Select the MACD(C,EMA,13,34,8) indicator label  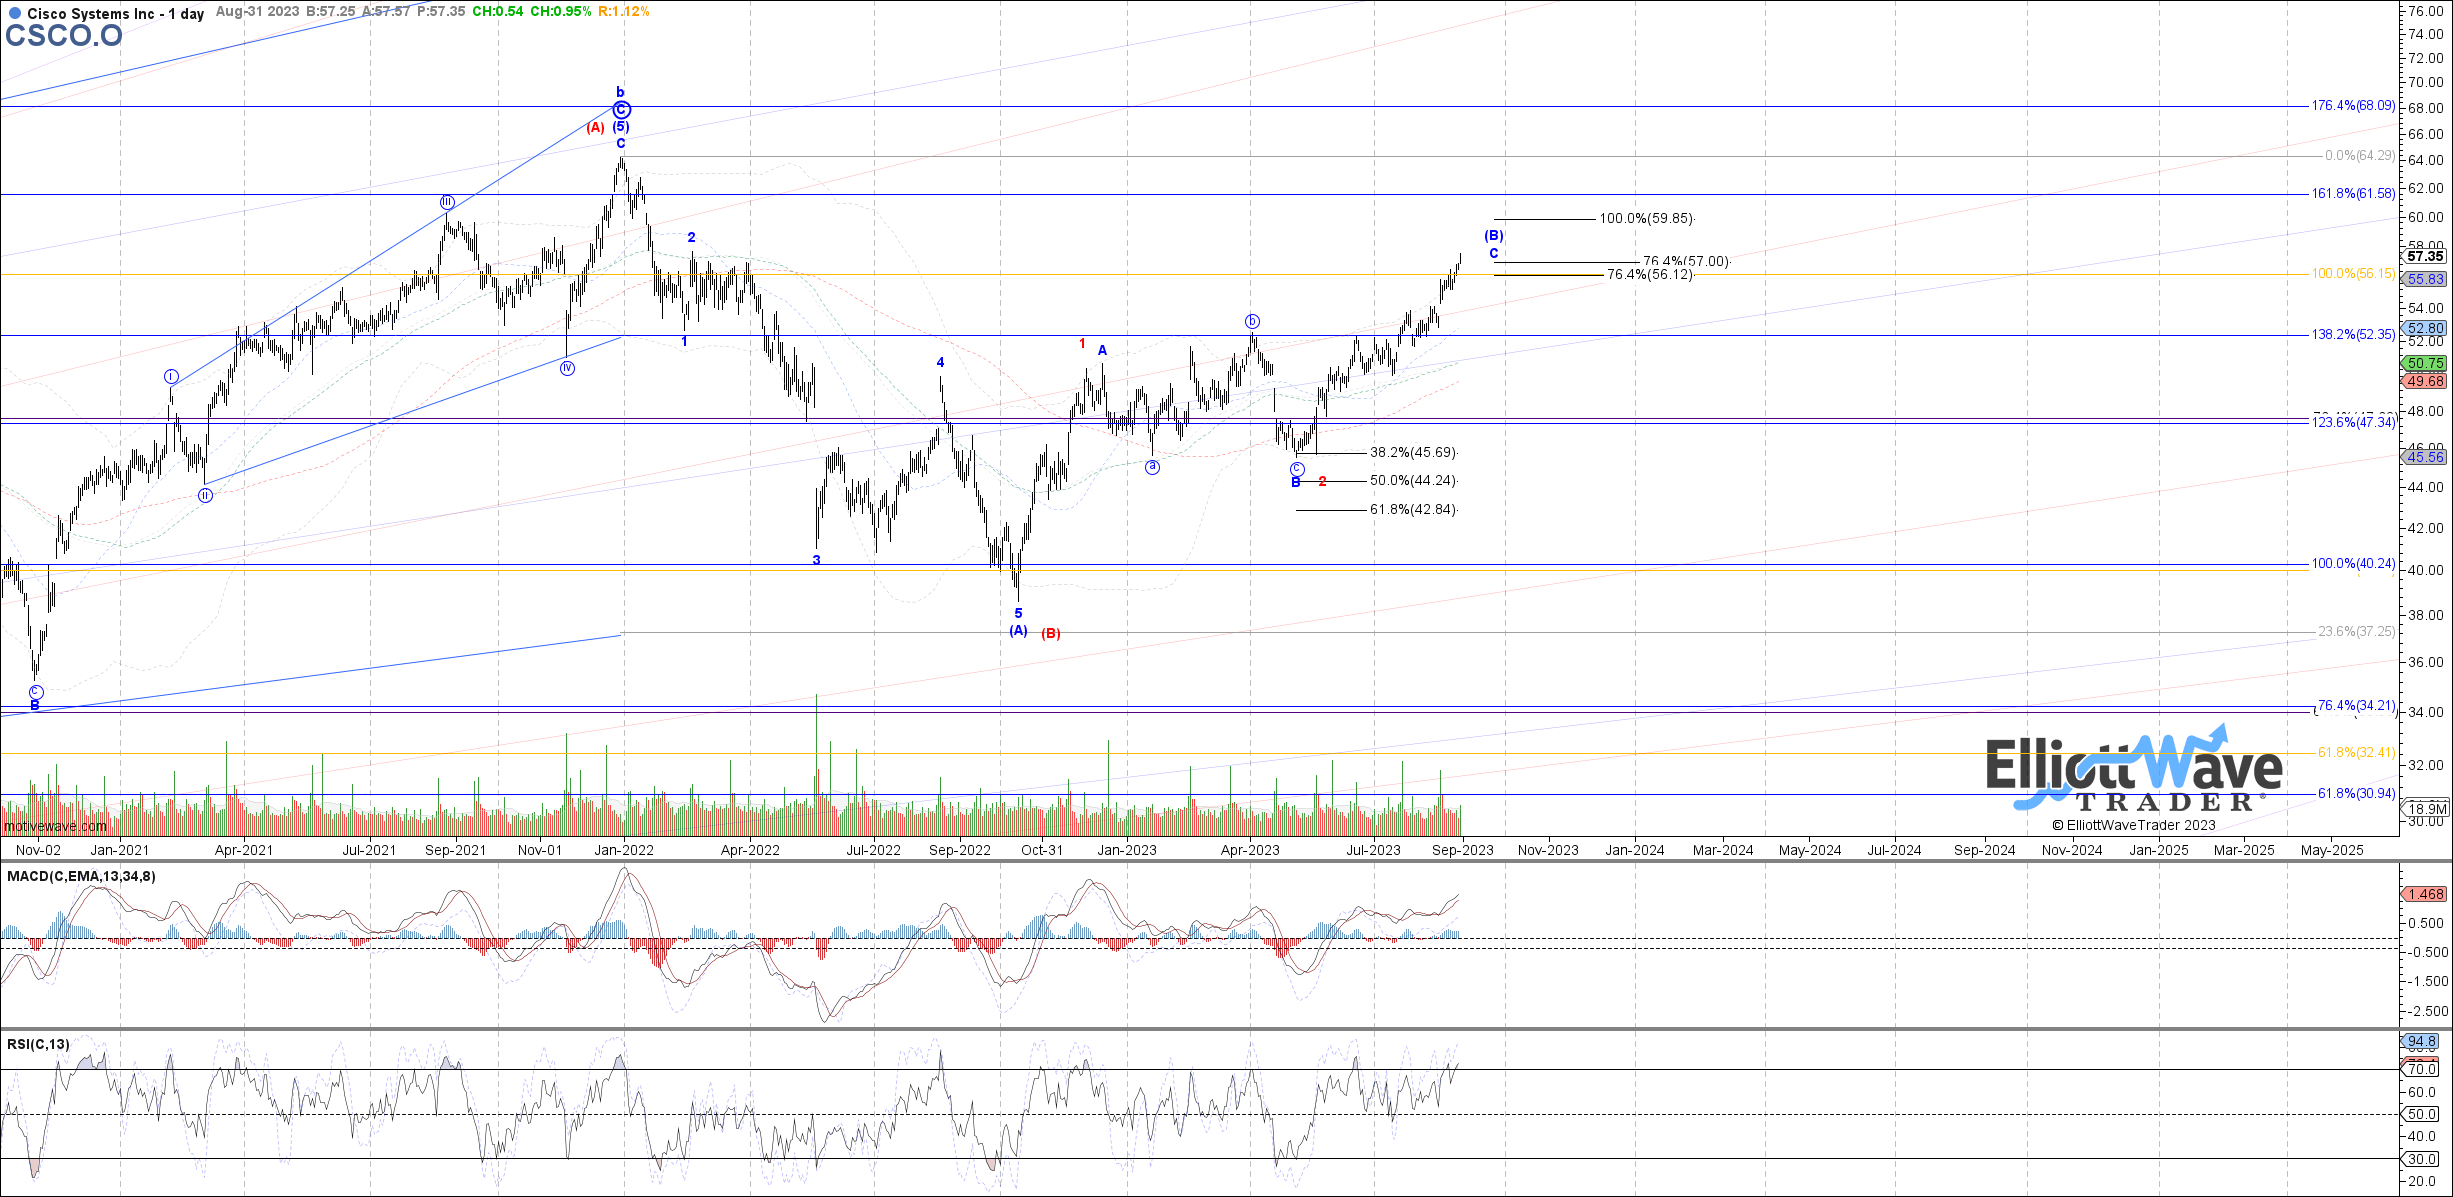point(81,876)
